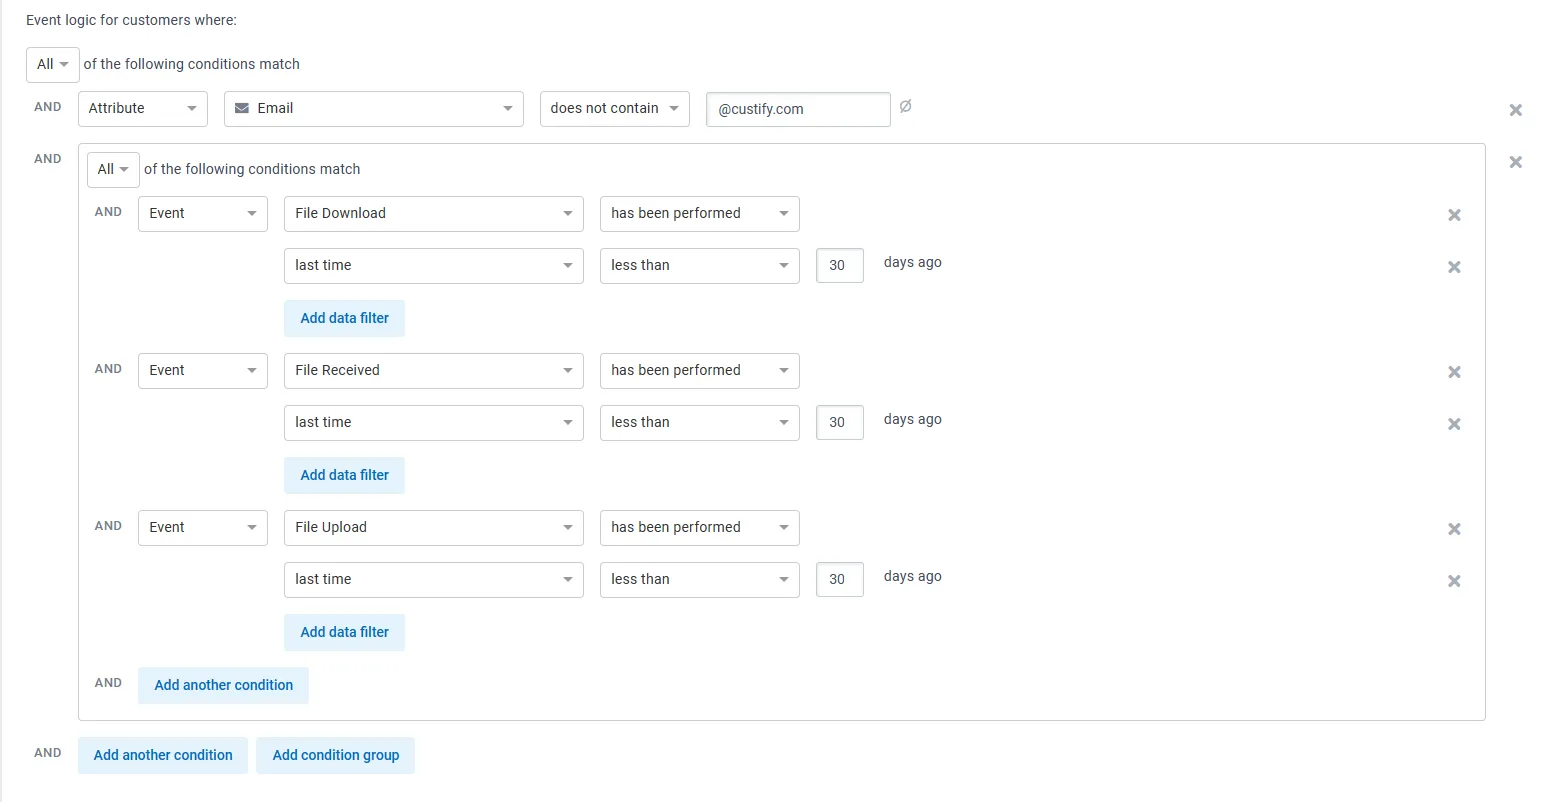Open the File Received event name dropdown

pos(434,371)
